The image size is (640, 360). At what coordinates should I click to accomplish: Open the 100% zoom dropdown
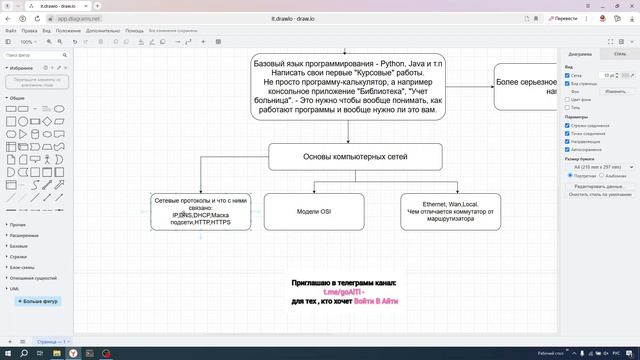click(28, 42)
